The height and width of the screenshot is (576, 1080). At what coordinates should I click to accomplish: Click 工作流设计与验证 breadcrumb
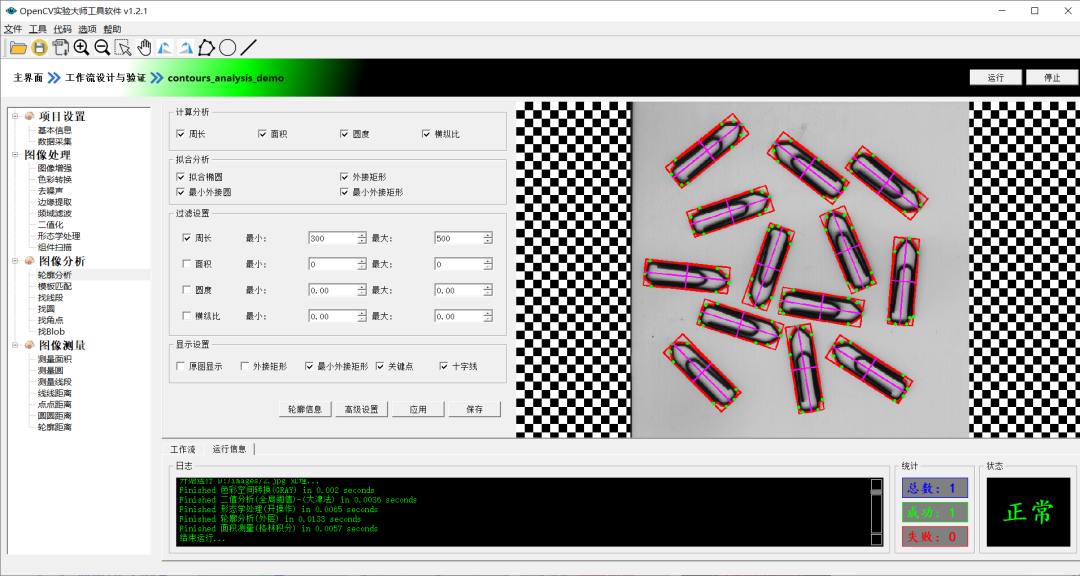point(105,78)
